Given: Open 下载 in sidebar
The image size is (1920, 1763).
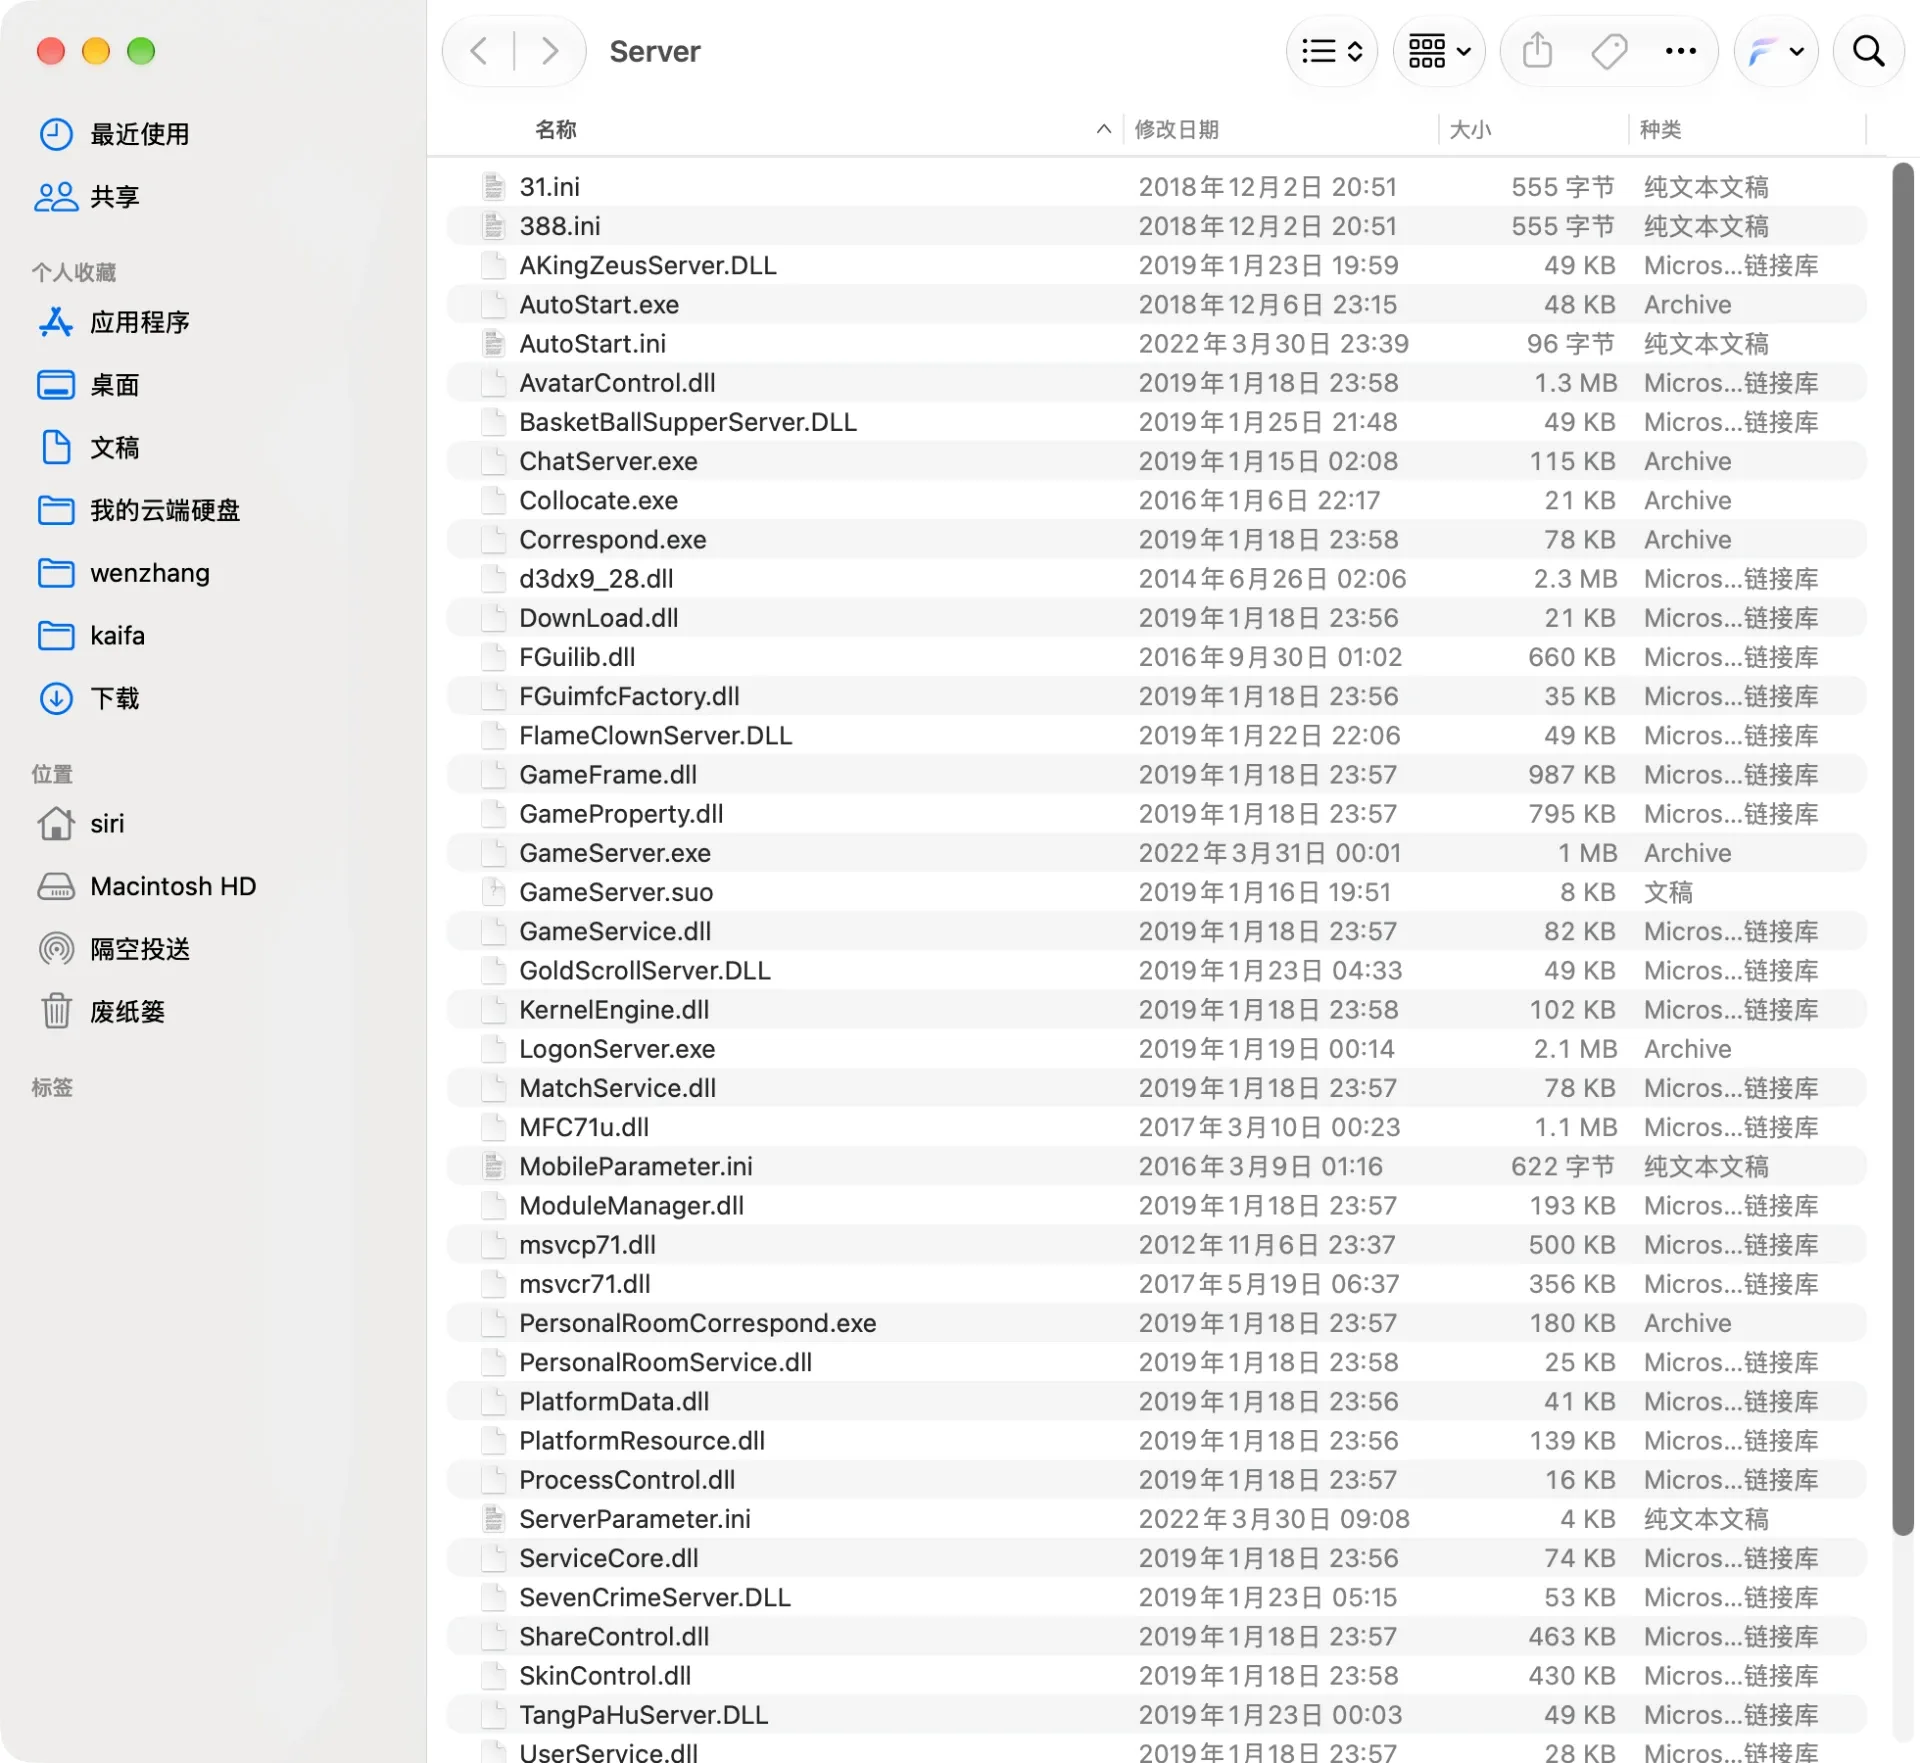Looking at the screenshot, I should 88,698.
